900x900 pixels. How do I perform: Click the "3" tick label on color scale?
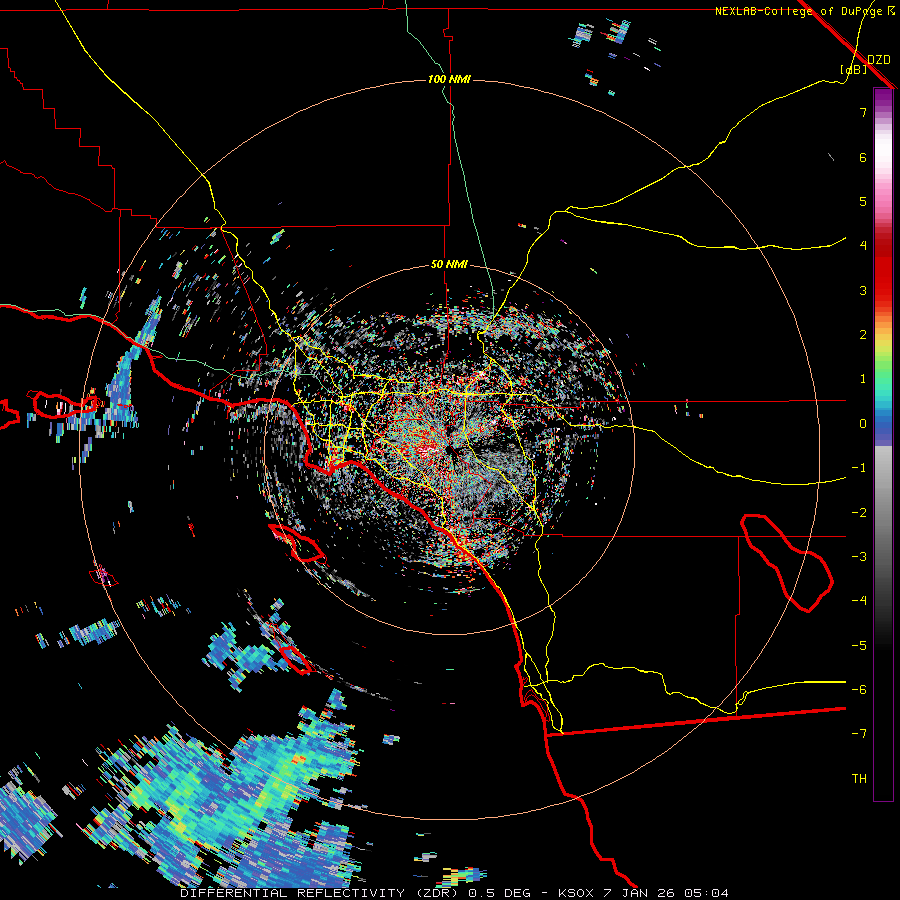[x=863, y=290]
